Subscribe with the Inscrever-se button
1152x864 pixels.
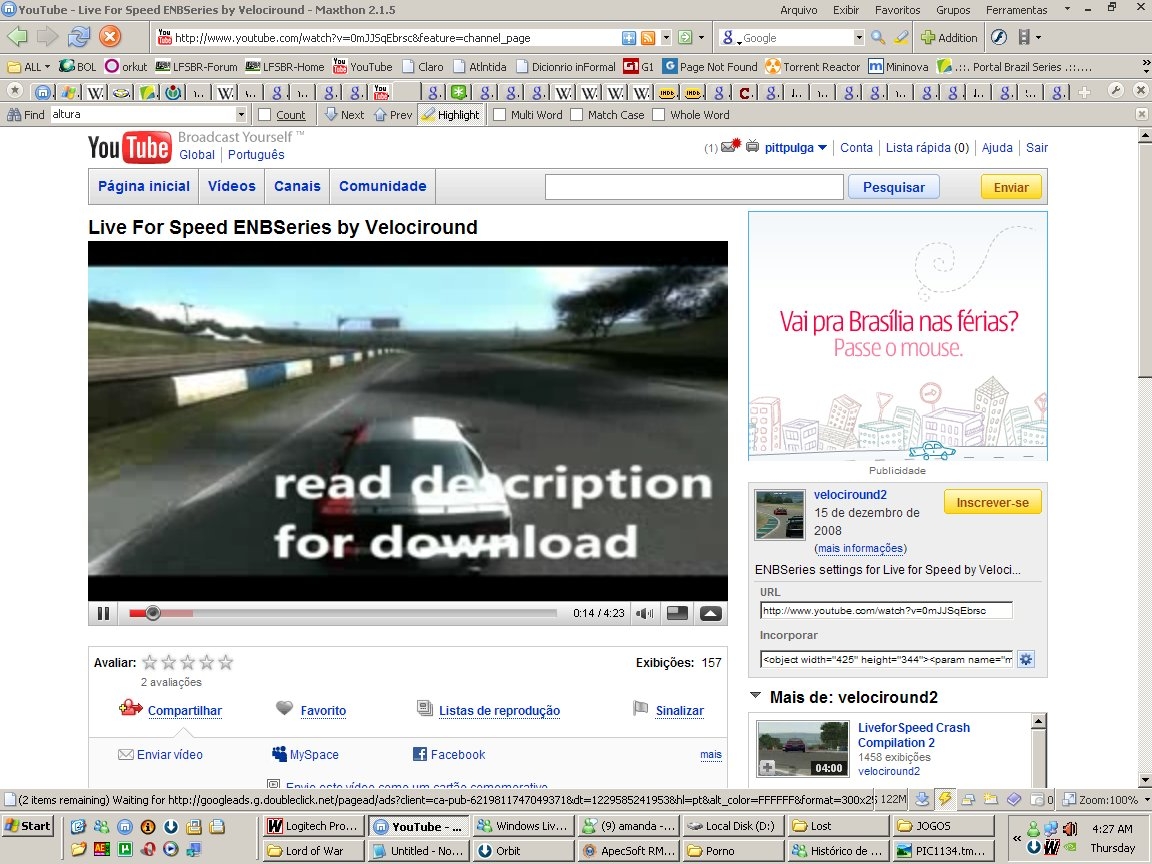tap(993, 503)
